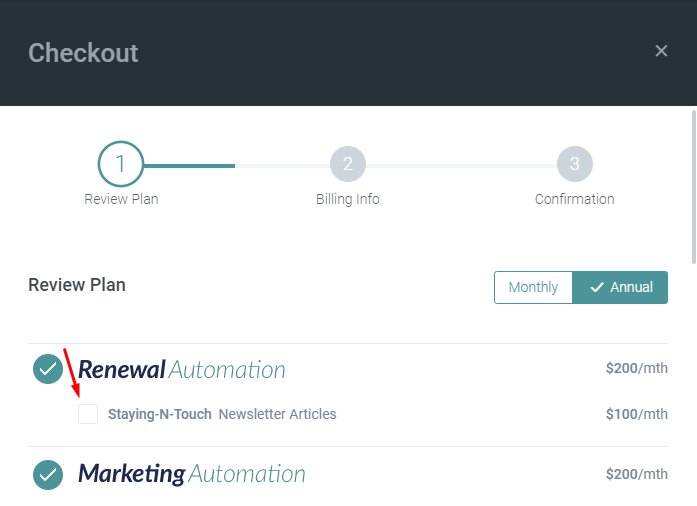Go to the Billing Info step label
The height and width of the screenshot is (506, 697).
(x=348, y=199)
